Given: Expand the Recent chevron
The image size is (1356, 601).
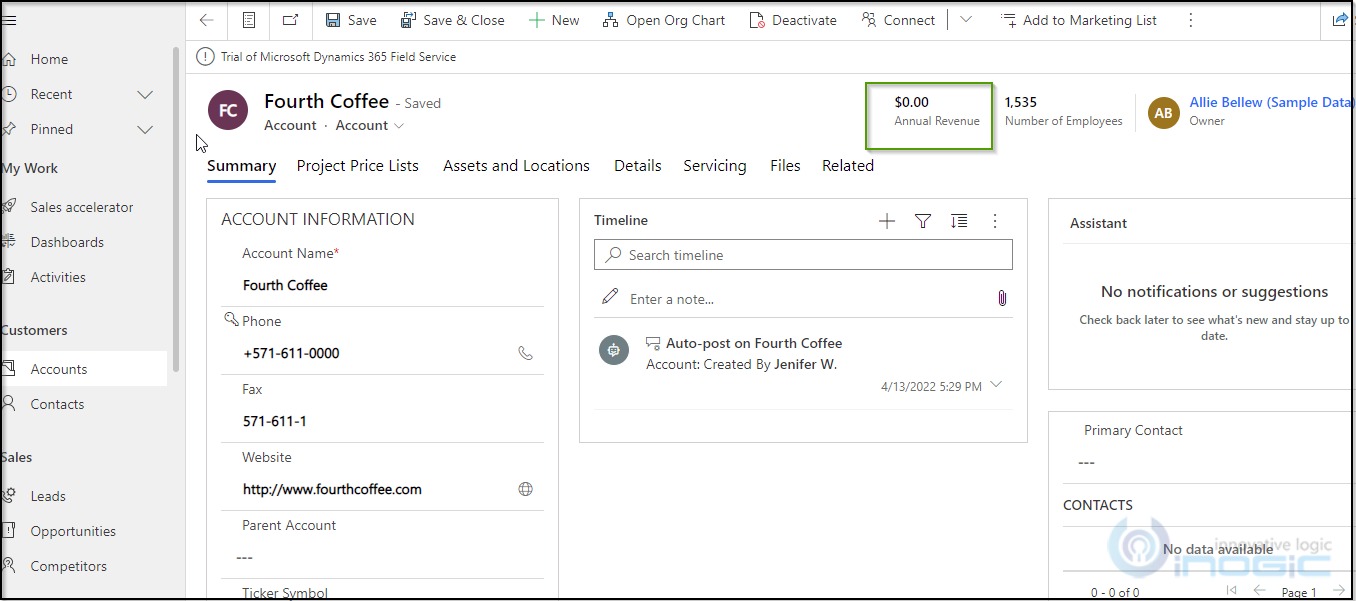Looking at the screenshot, I should click(x=145, y=94).
